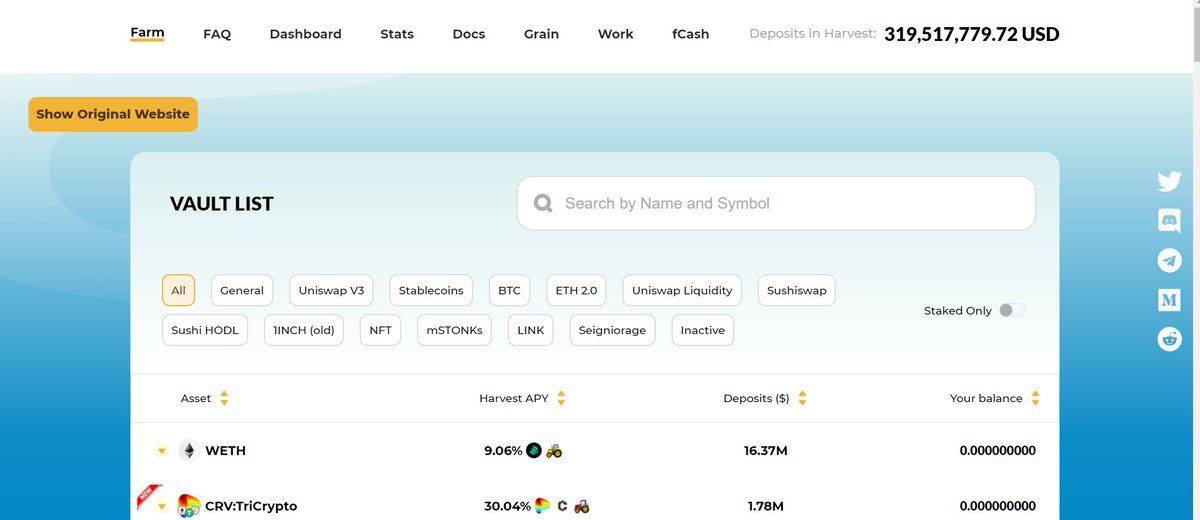Click the 319,517,779.72 USD total deposits
The image size is (1200, 520).
(971, 34)
